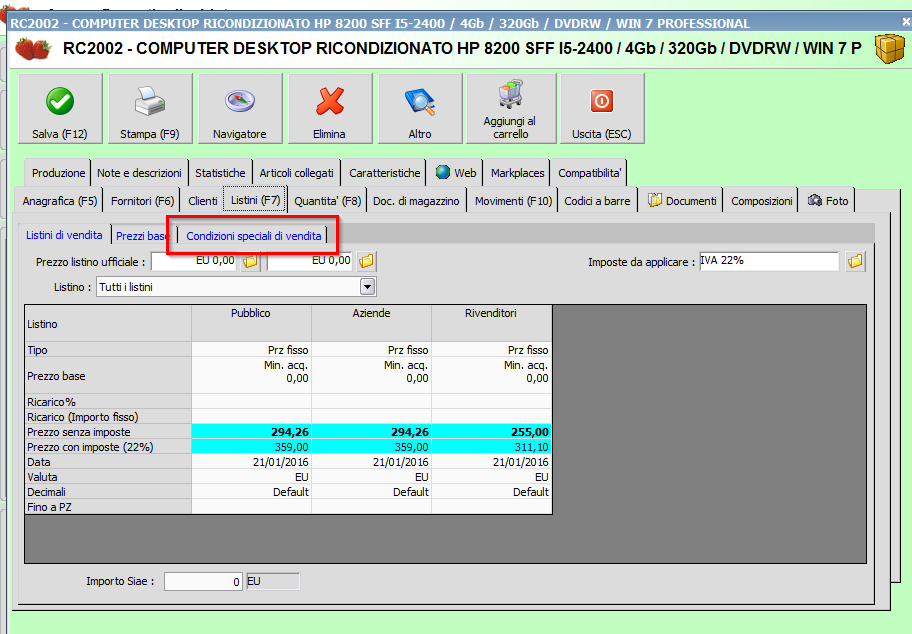Switch to the Clienti tab
The width and height of the screenshot is (912, 634).
tap(202, 201)
